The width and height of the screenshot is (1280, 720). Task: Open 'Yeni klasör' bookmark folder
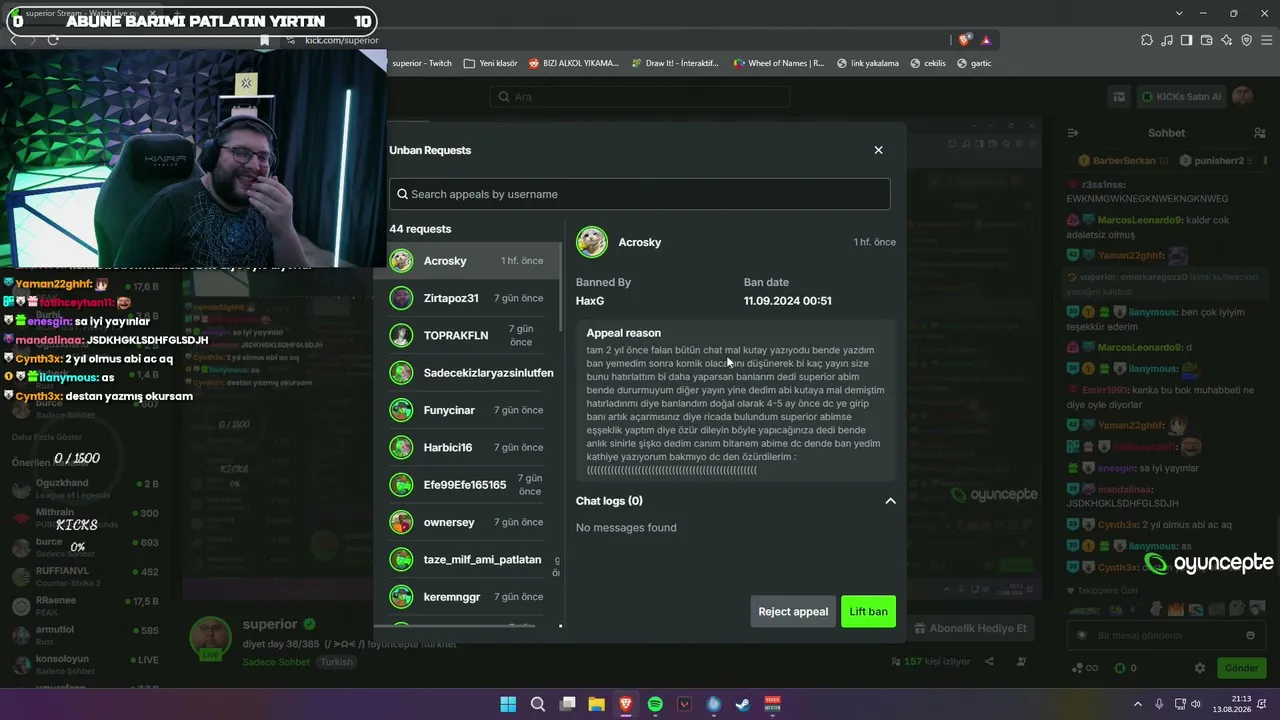490,63
